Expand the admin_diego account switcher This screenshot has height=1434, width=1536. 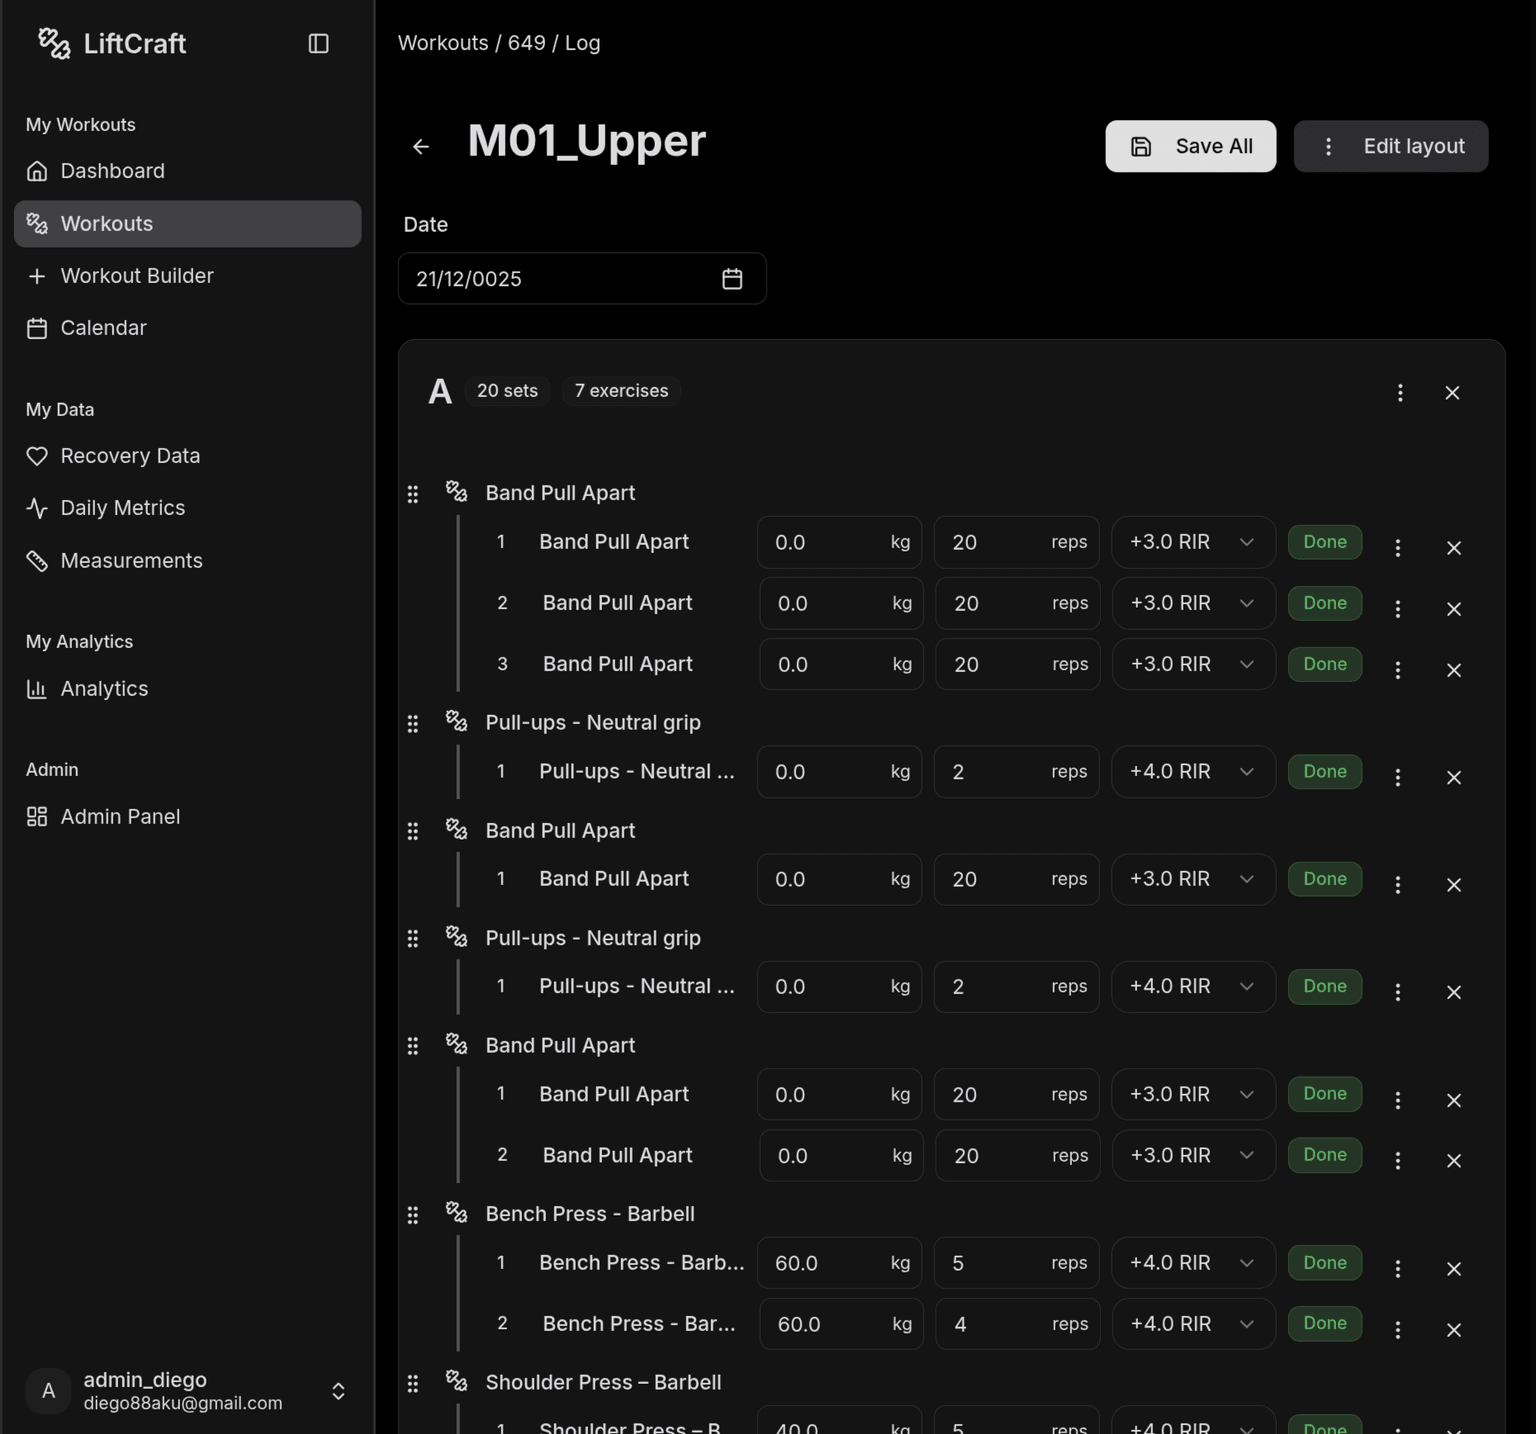338,1391
